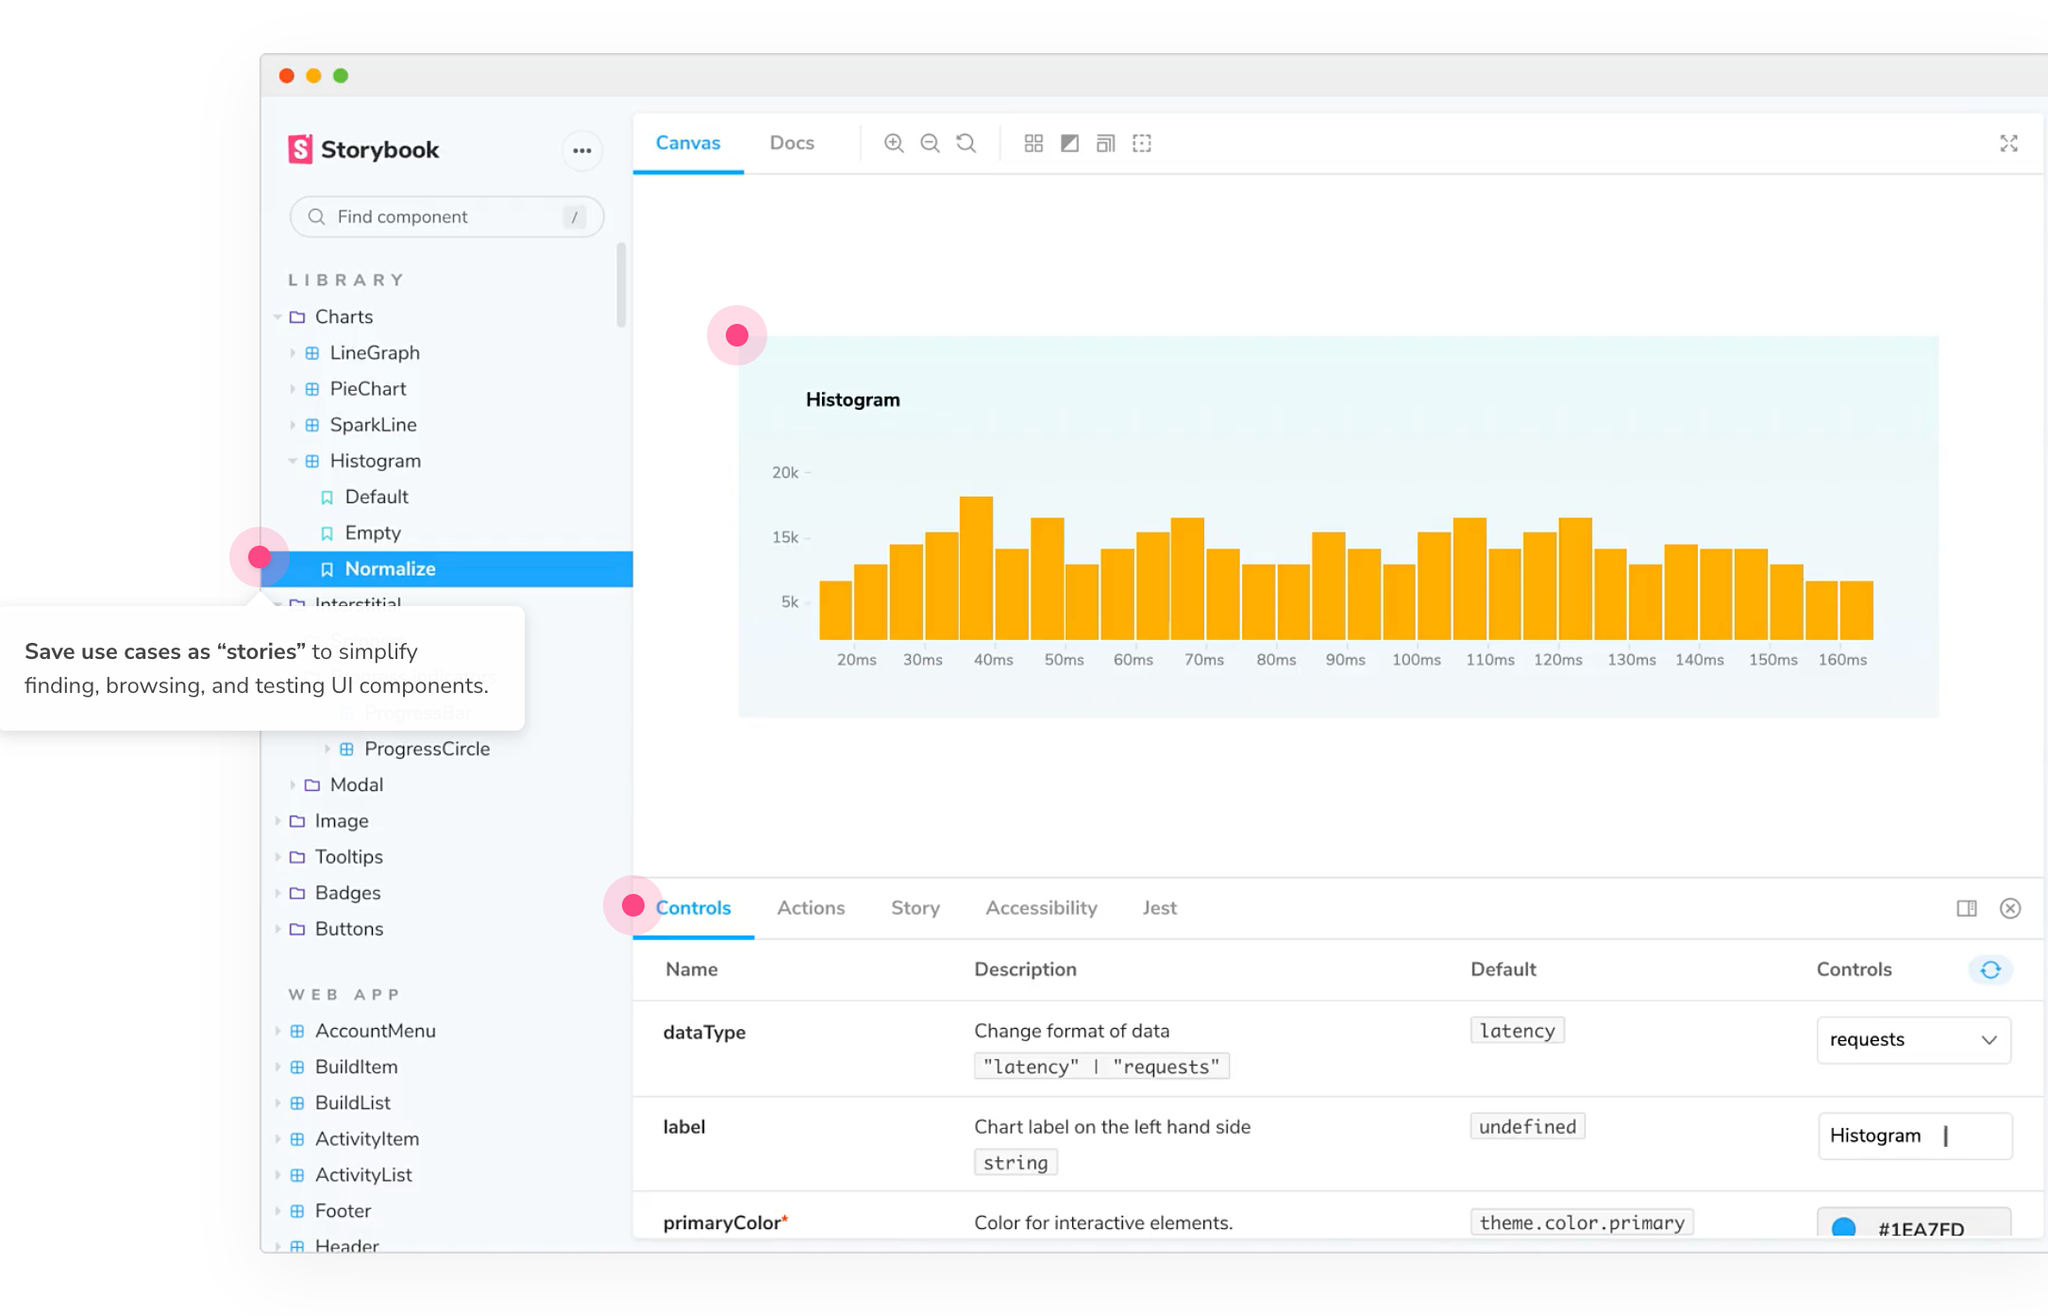Click the WEB APP section heading

[344, 995]
